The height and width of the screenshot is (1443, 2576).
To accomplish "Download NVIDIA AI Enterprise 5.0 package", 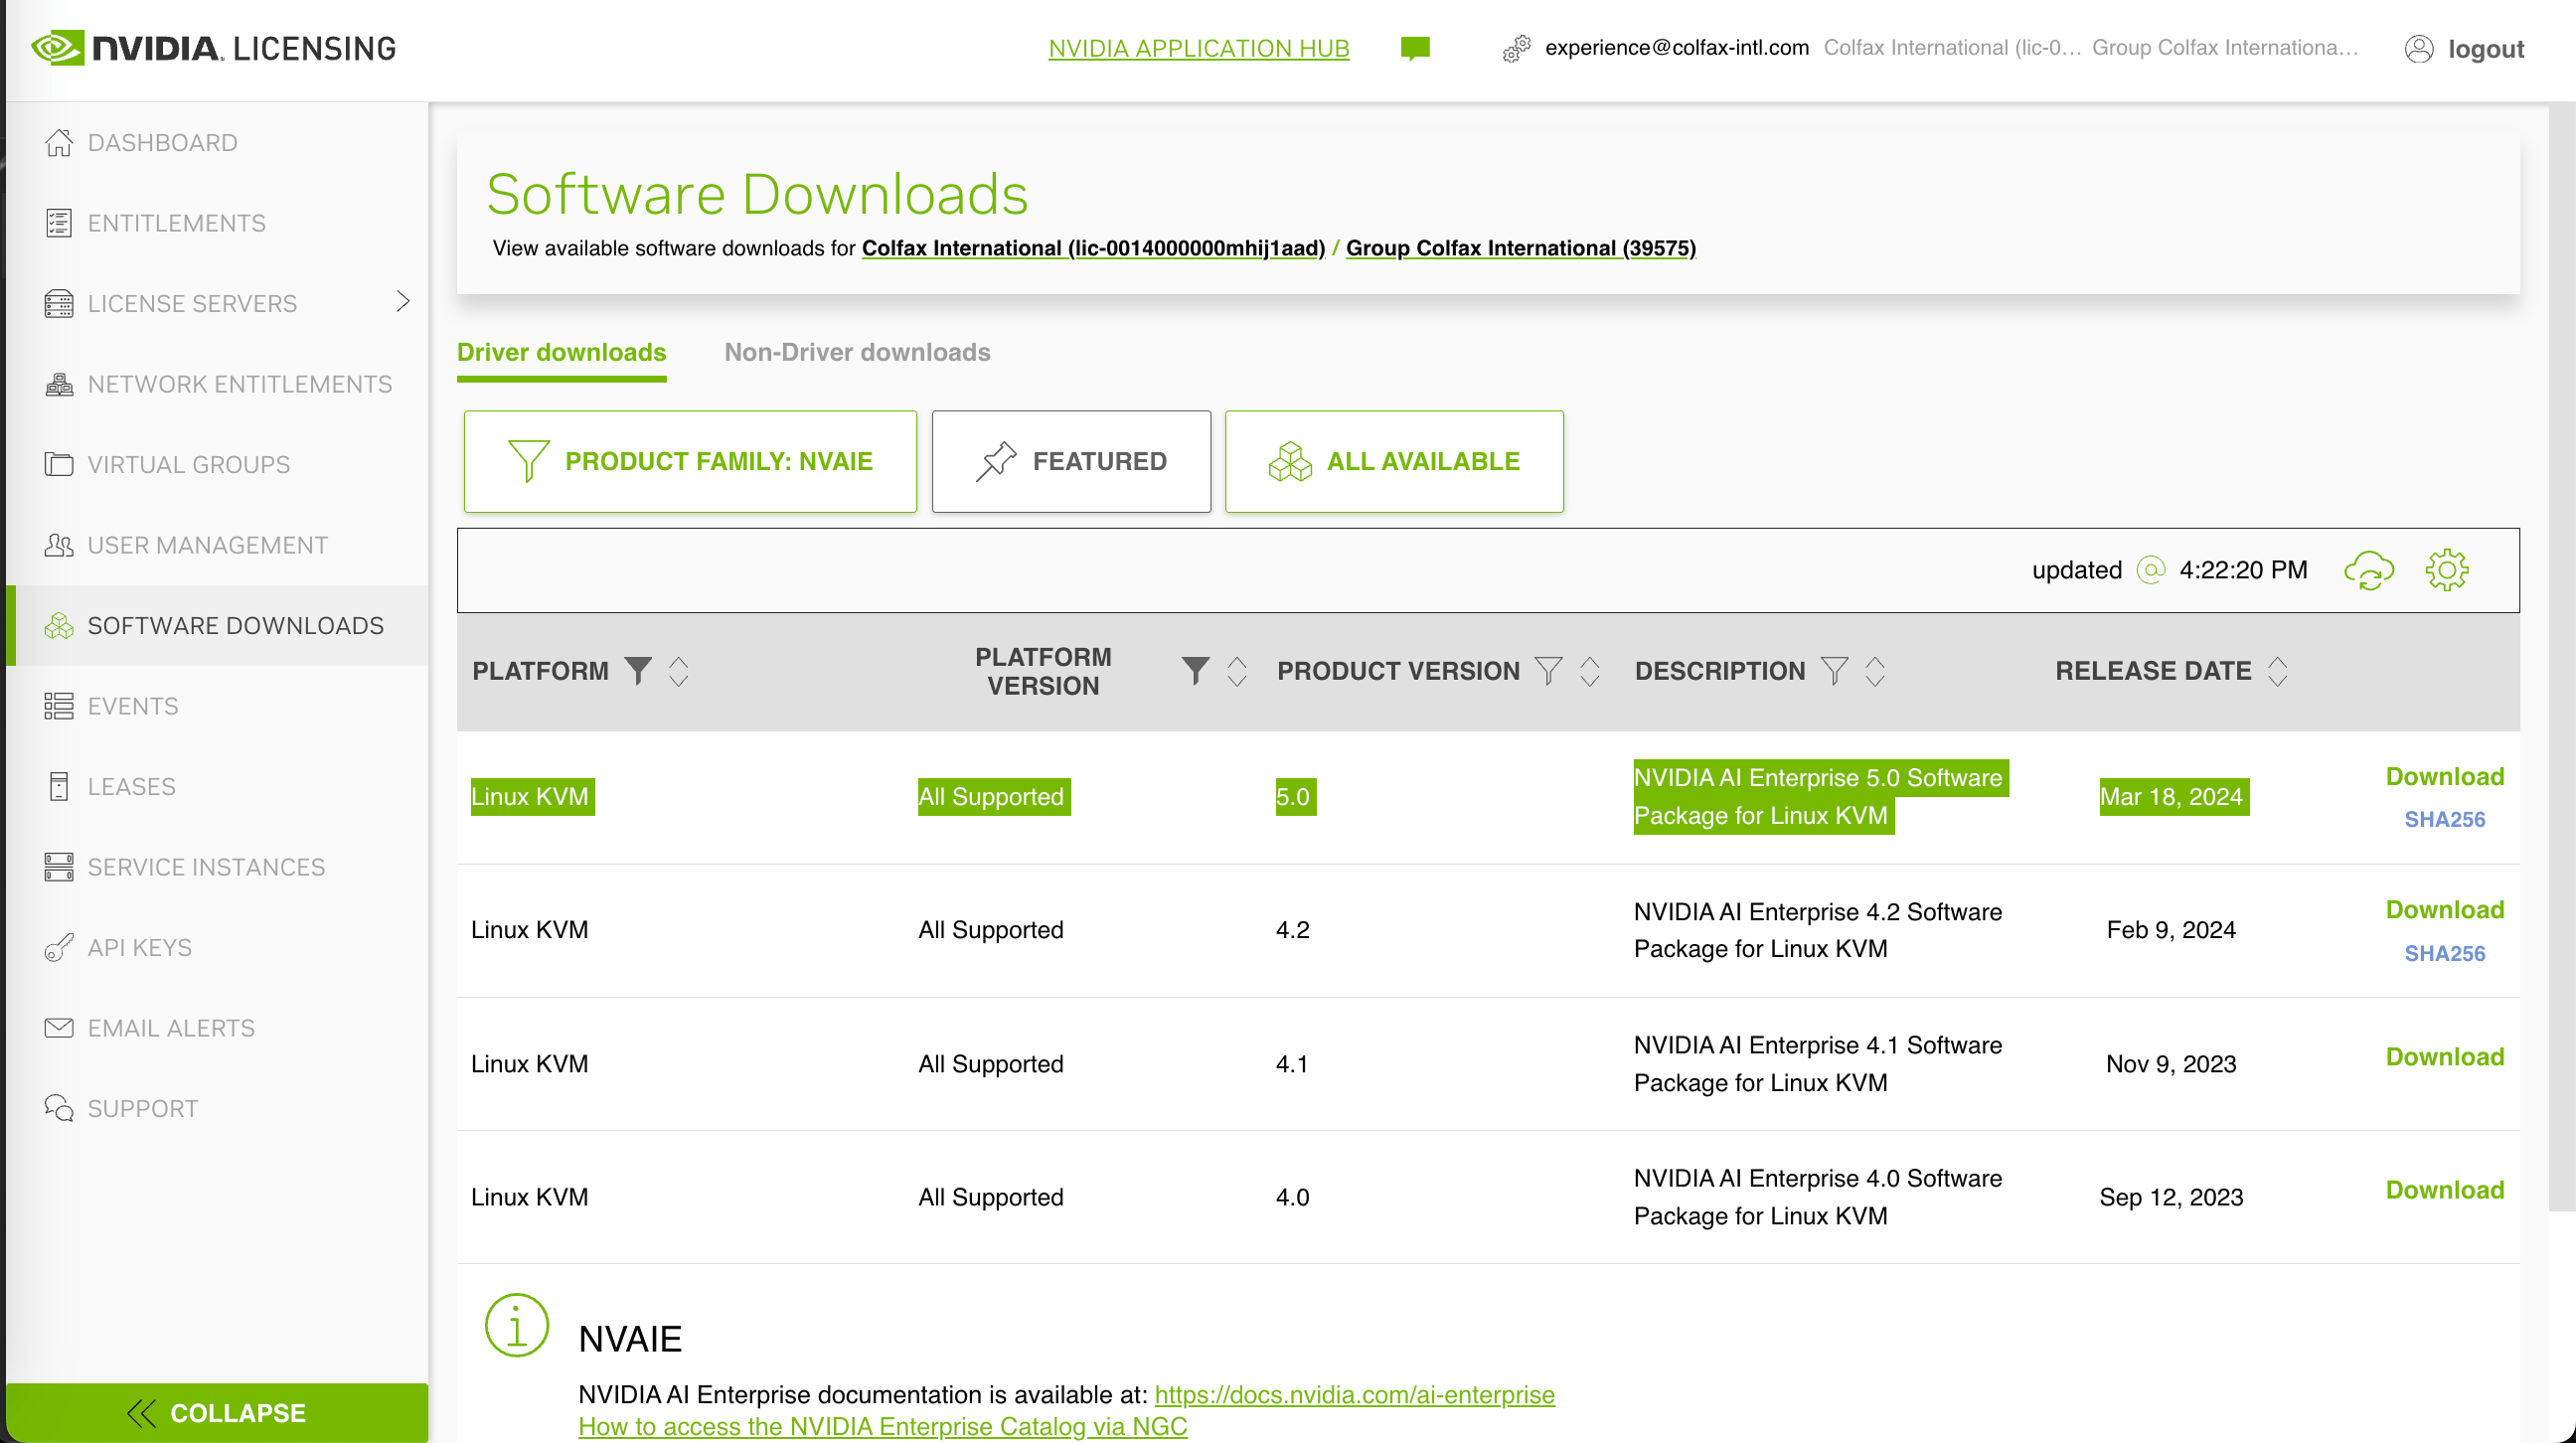I will pyautogui.click(x=2445, y=777).
